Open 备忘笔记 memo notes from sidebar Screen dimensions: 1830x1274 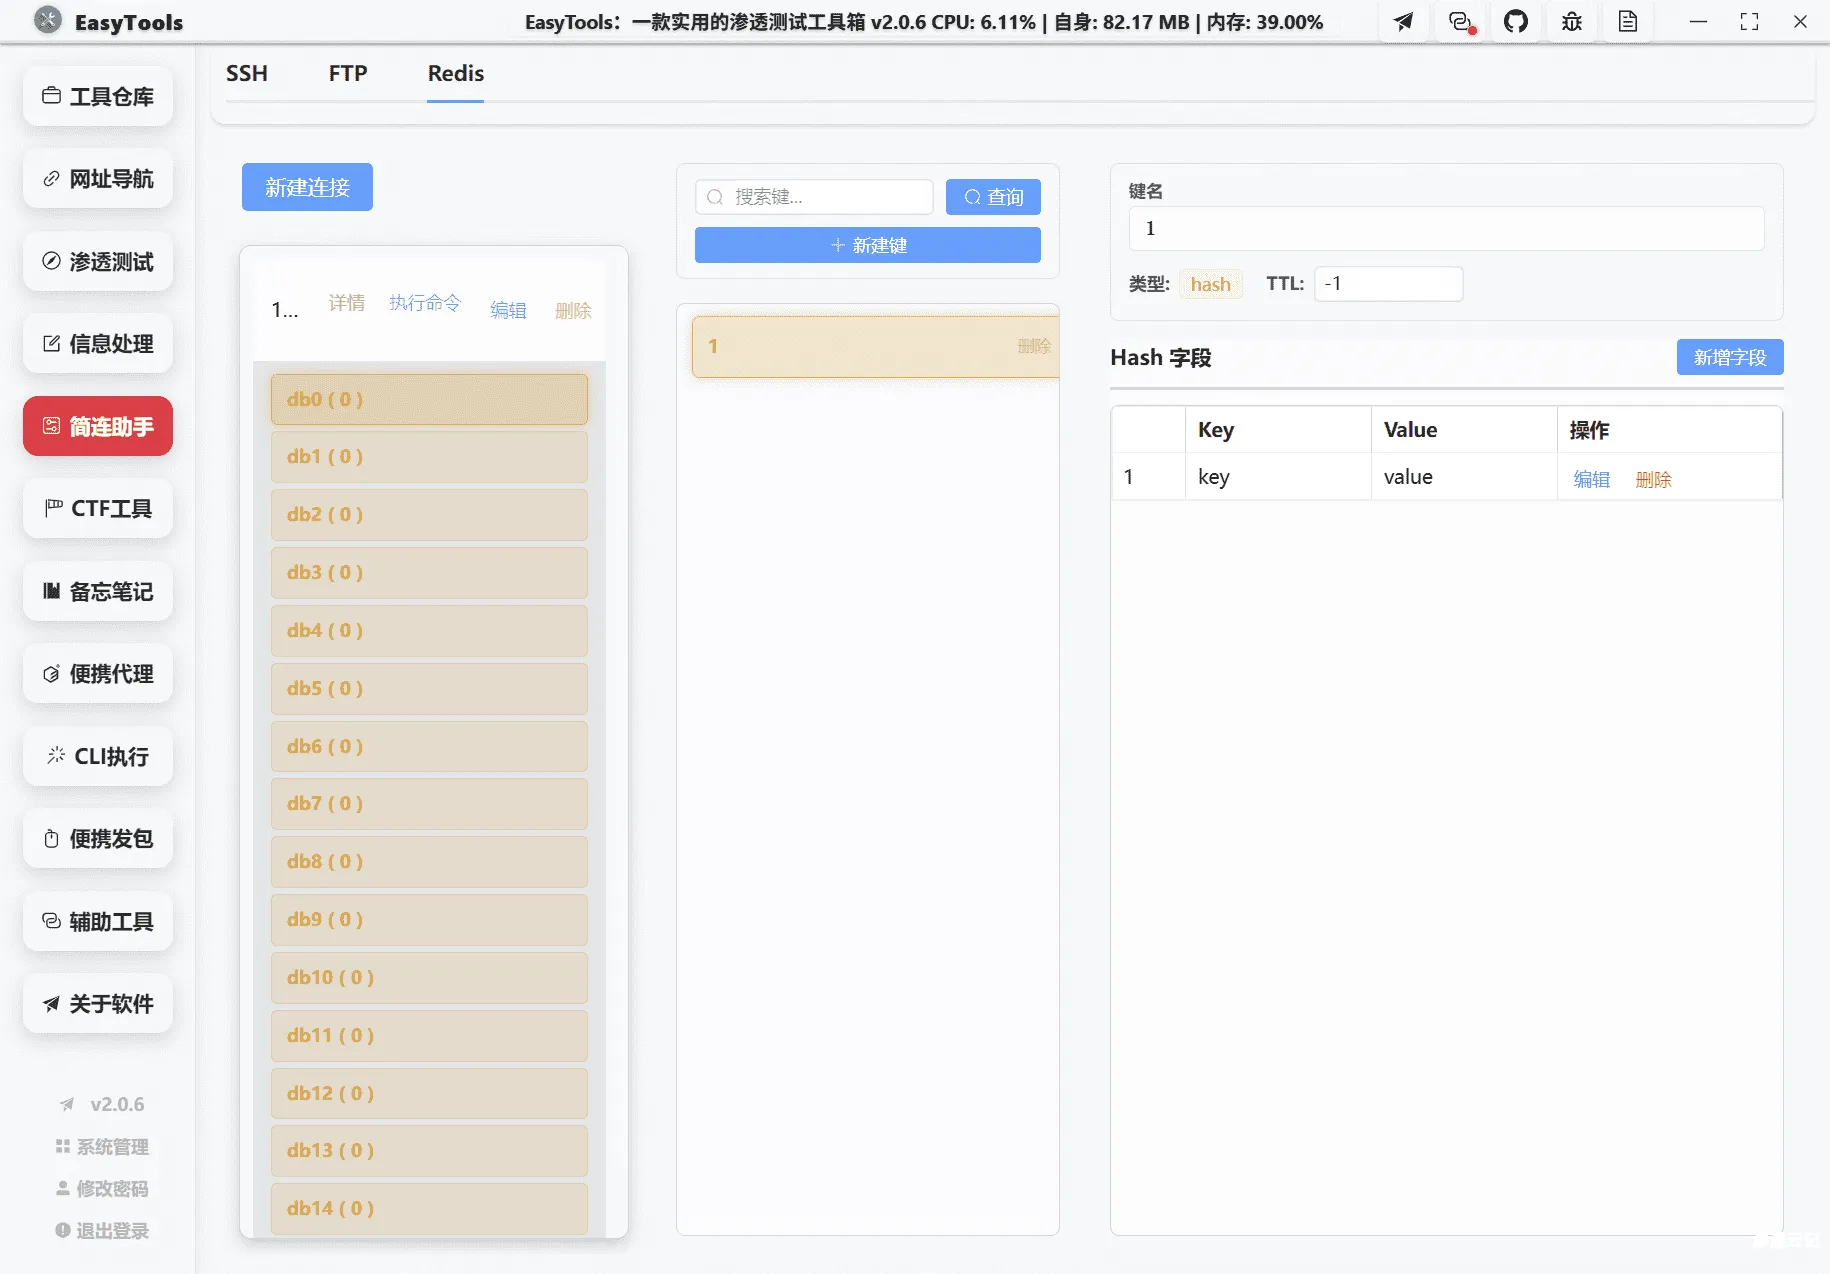(97, 591)
